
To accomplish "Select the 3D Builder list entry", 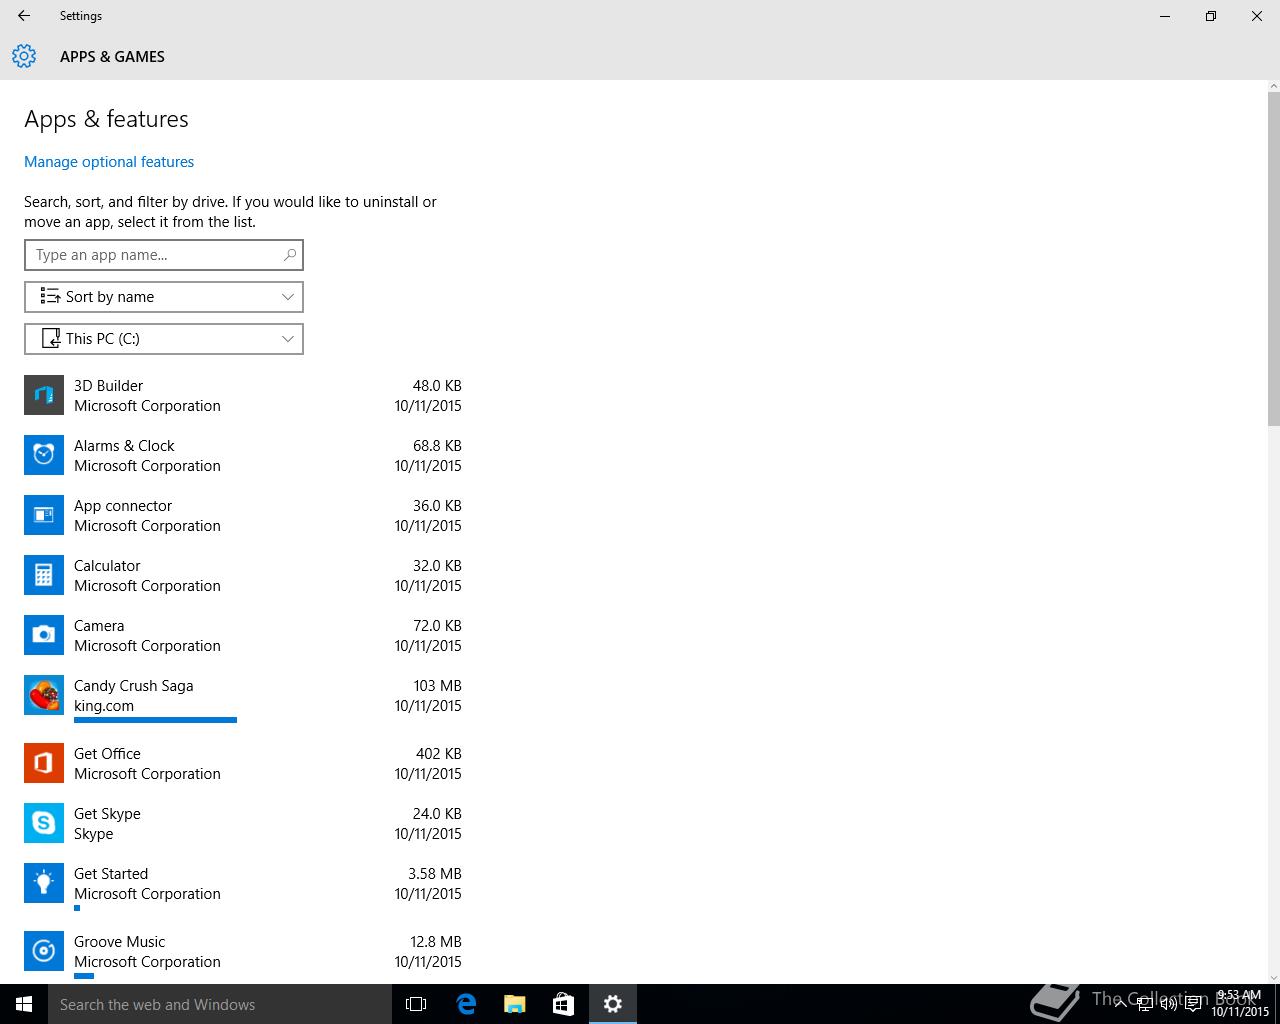I will pos(243,395).
